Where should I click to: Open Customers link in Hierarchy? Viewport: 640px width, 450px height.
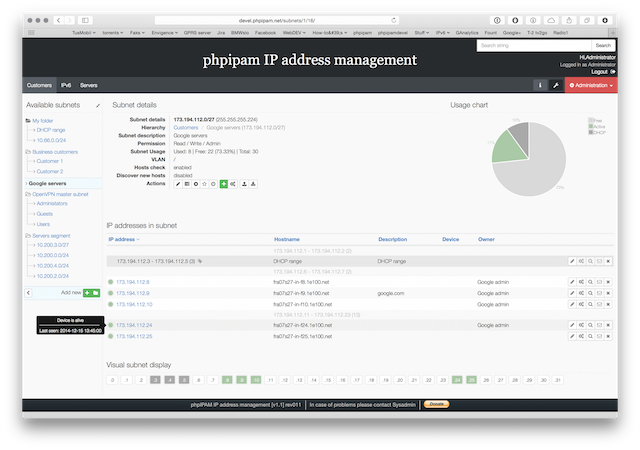click(x=186, y=128)
